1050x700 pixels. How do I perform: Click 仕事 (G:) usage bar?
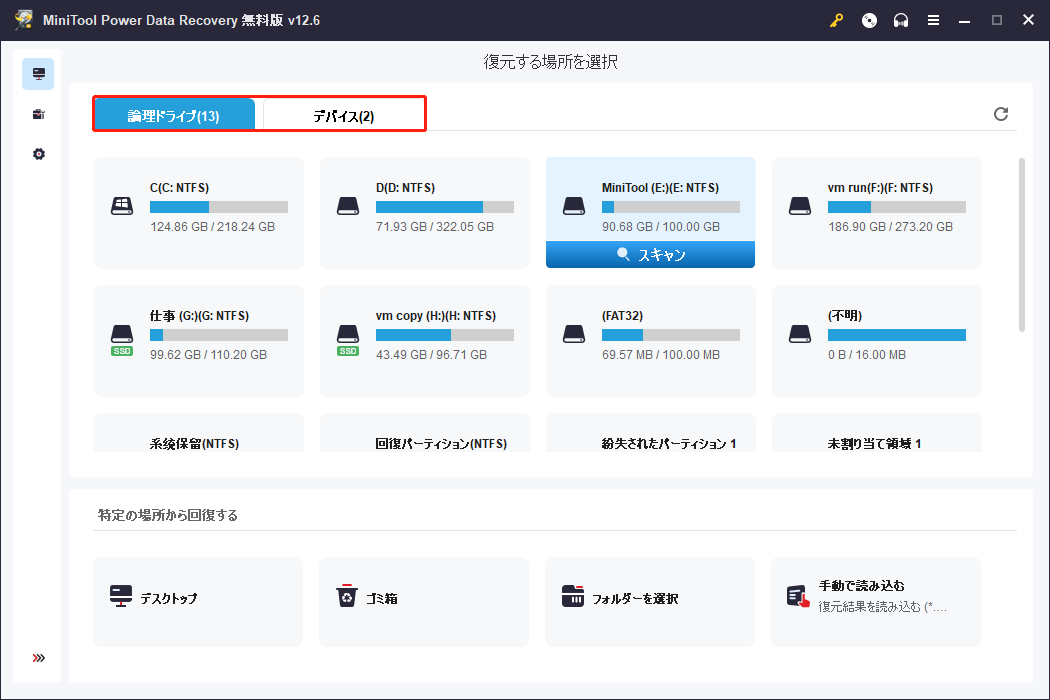pyautogui.click(x=219, y=335)
